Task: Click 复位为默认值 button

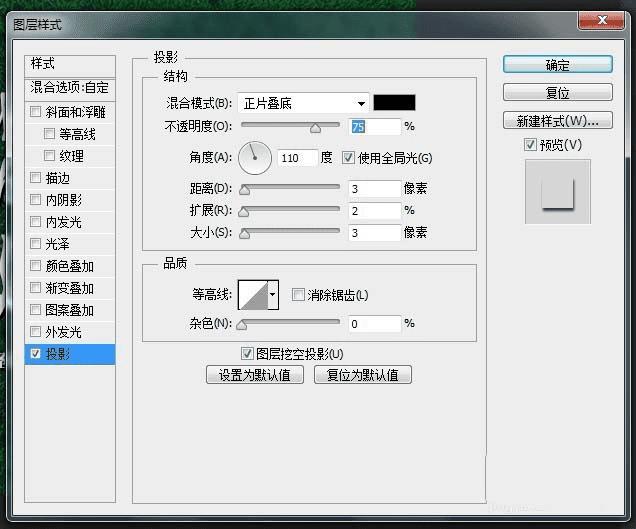Action: [363, 374]
